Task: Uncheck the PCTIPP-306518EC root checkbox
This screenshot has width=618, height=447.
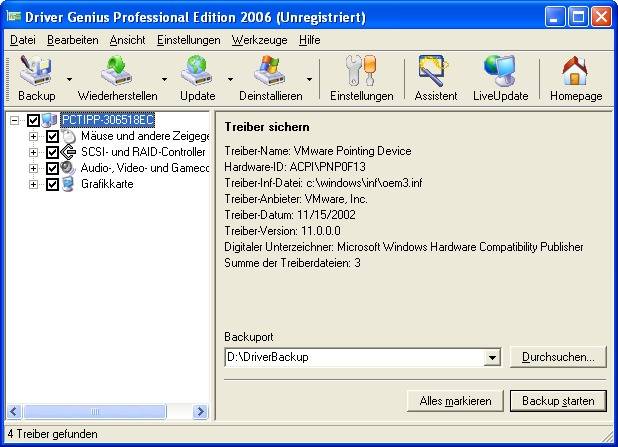Action: tap(33, 120)
